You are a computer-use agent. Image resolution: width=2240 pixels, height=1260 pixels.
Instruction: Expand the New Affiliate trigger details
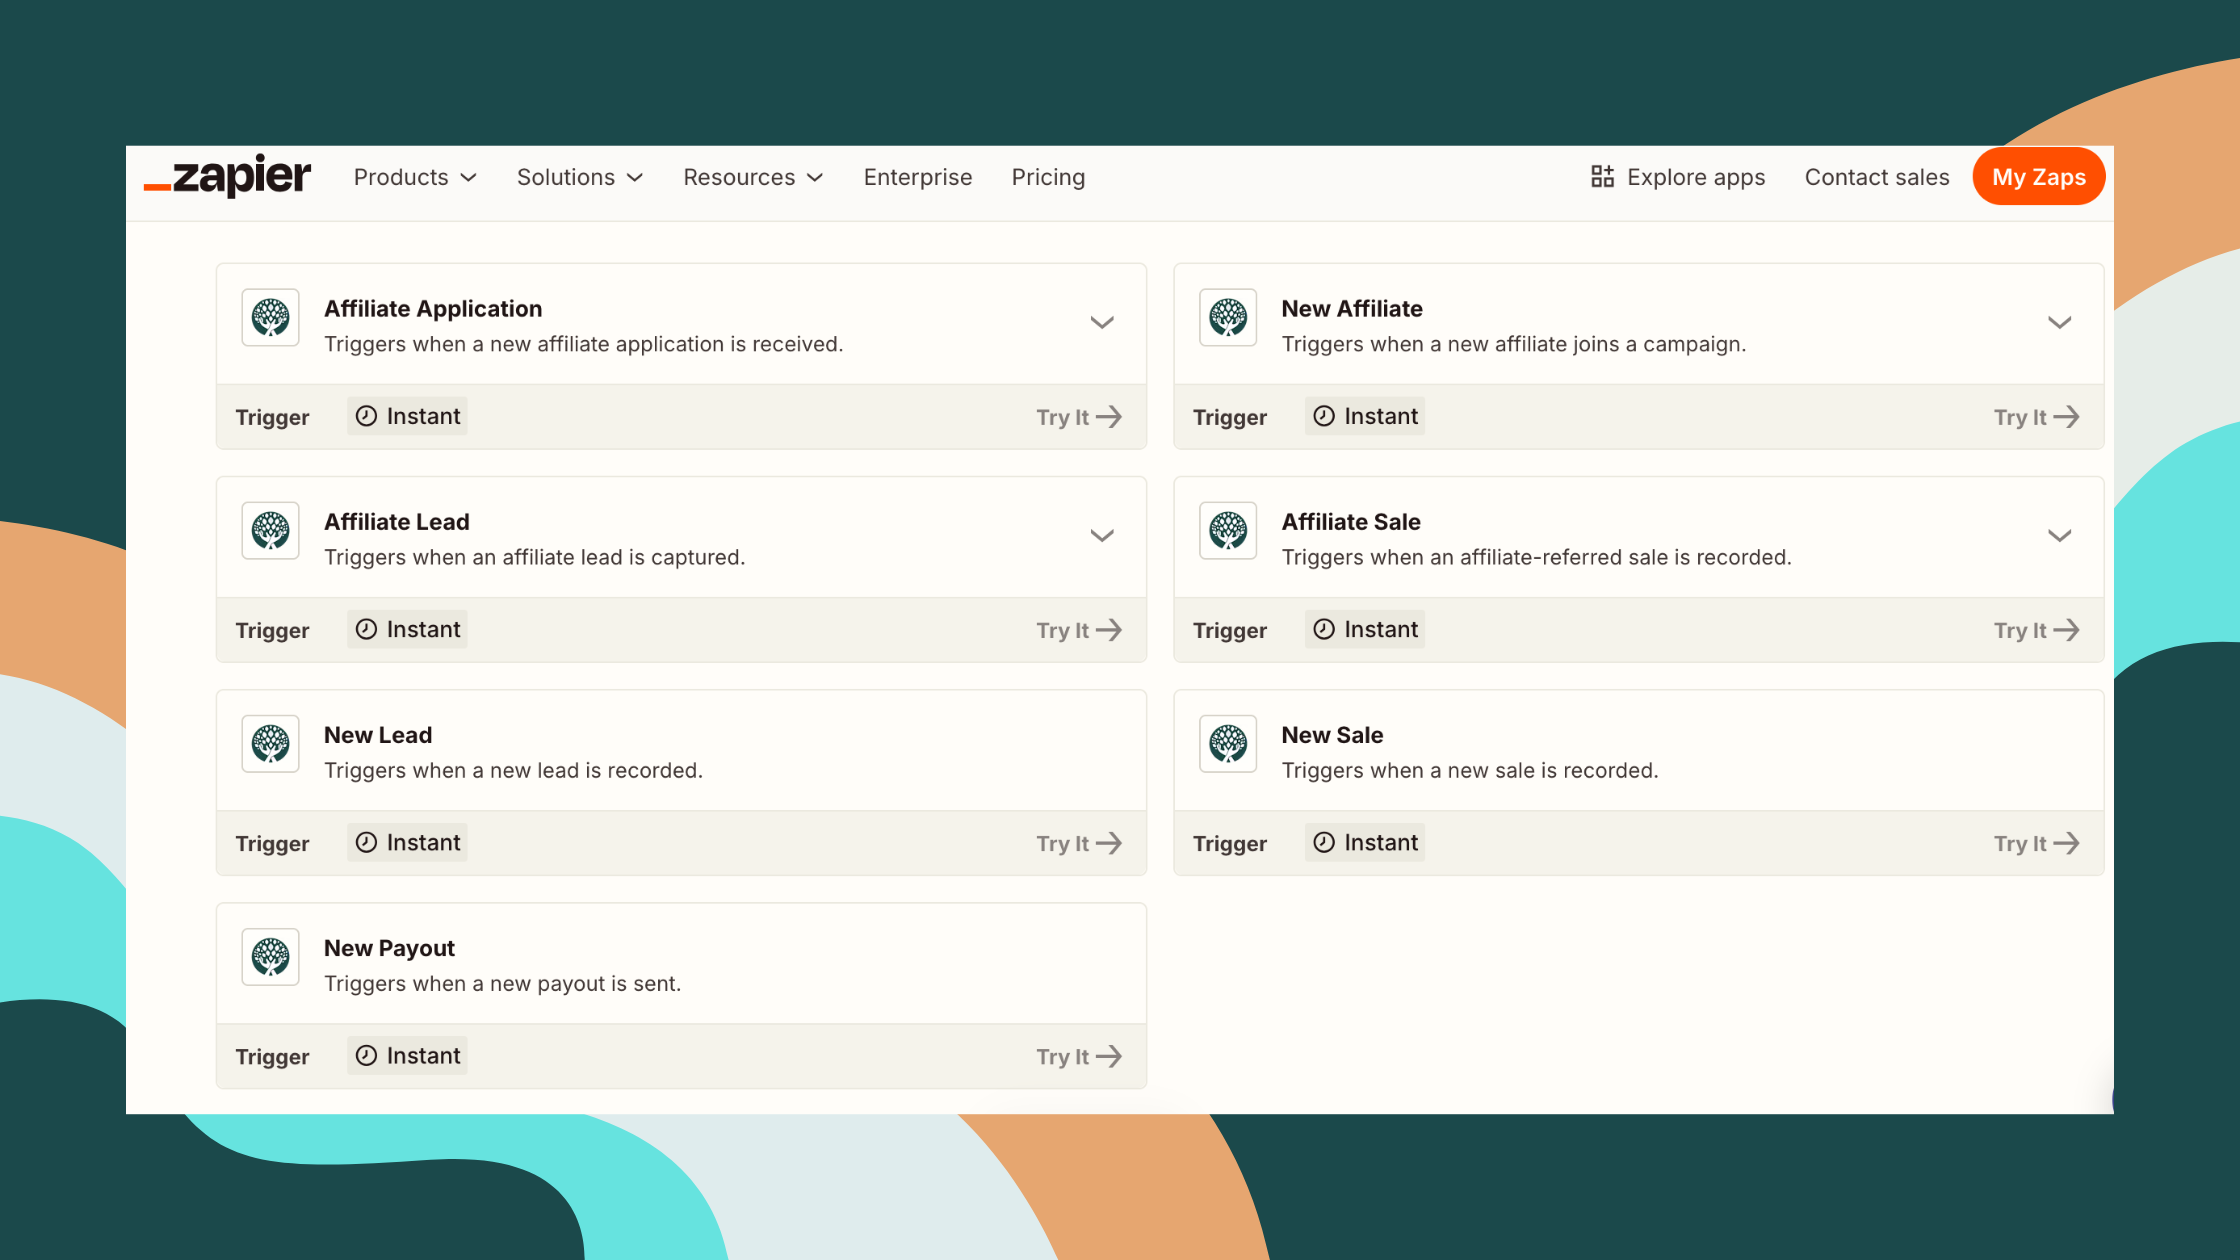click(x=2059, y=322)
